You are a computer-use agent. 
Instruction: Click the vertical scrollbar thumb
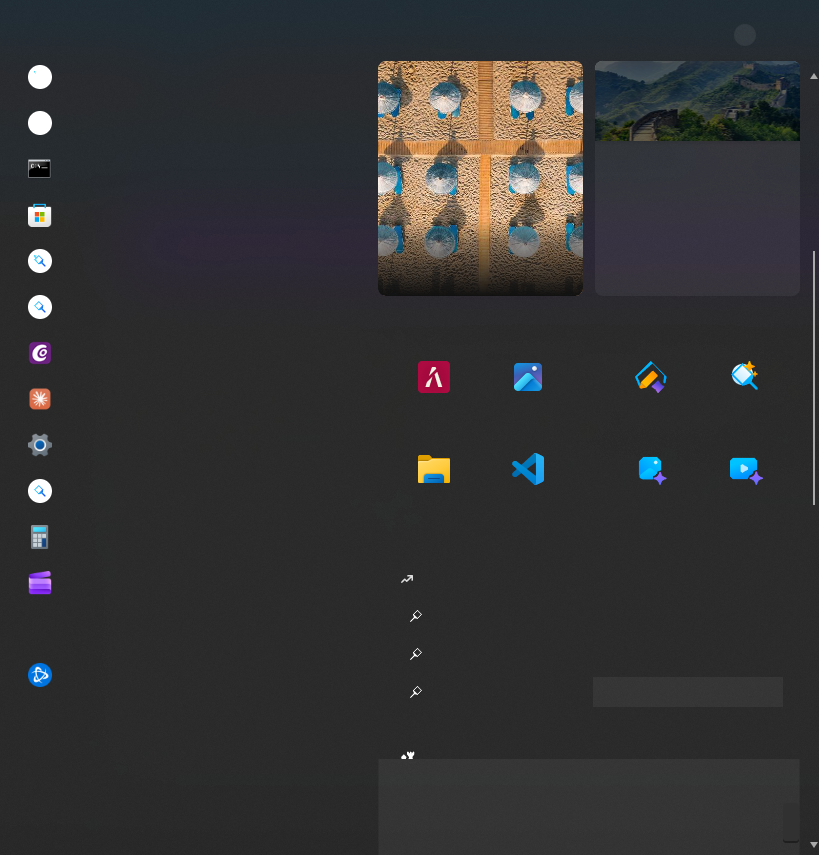[x=814, y=378]
